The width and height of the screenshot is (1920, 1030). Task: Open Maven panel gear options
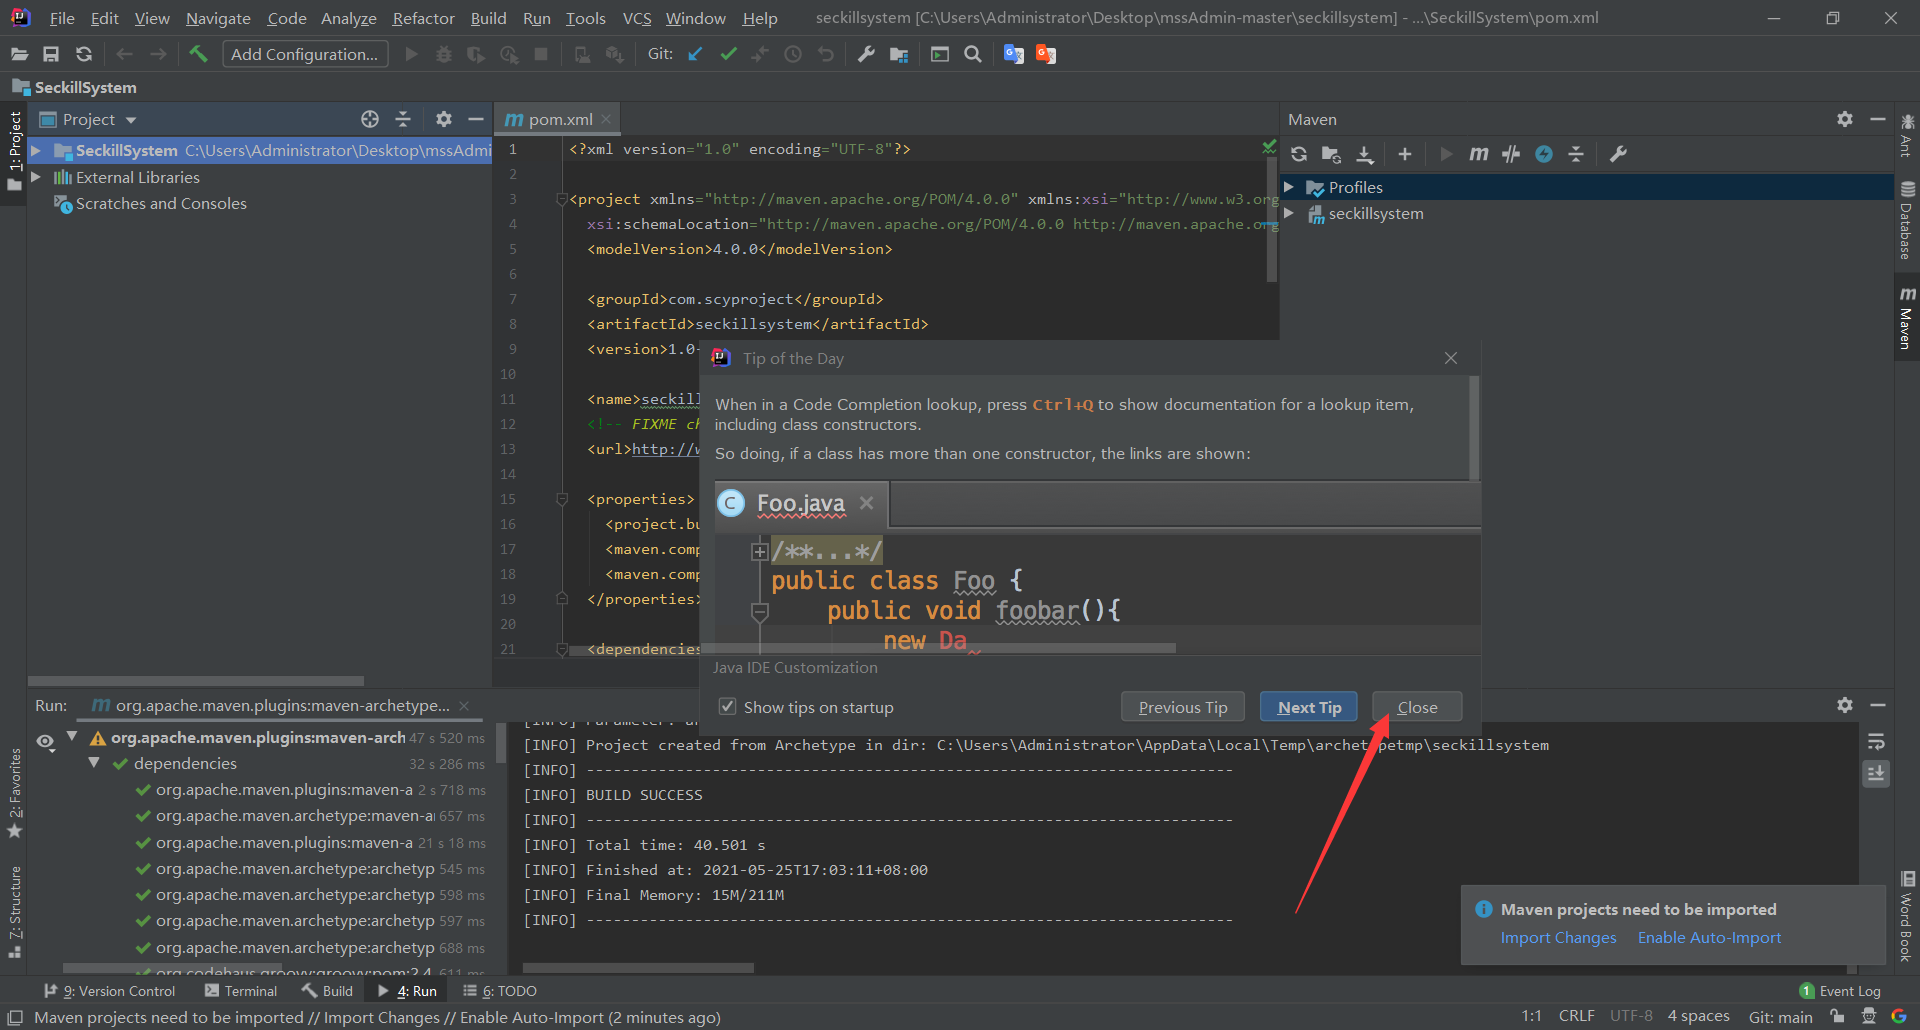tap(1845, 119)
